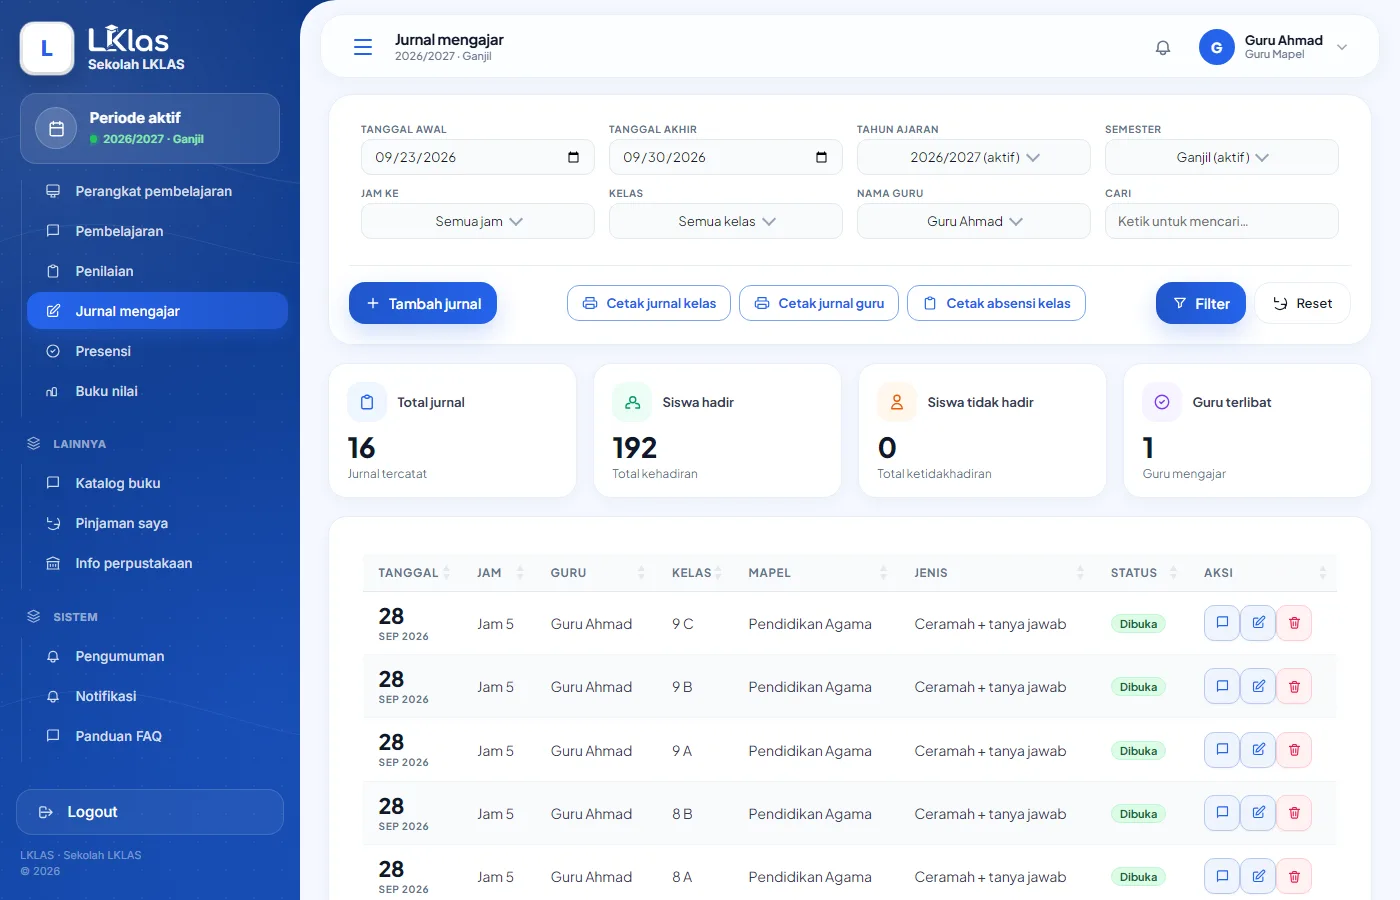
Task: Edit the 8 B journal entry
Action: (1258, 813)
